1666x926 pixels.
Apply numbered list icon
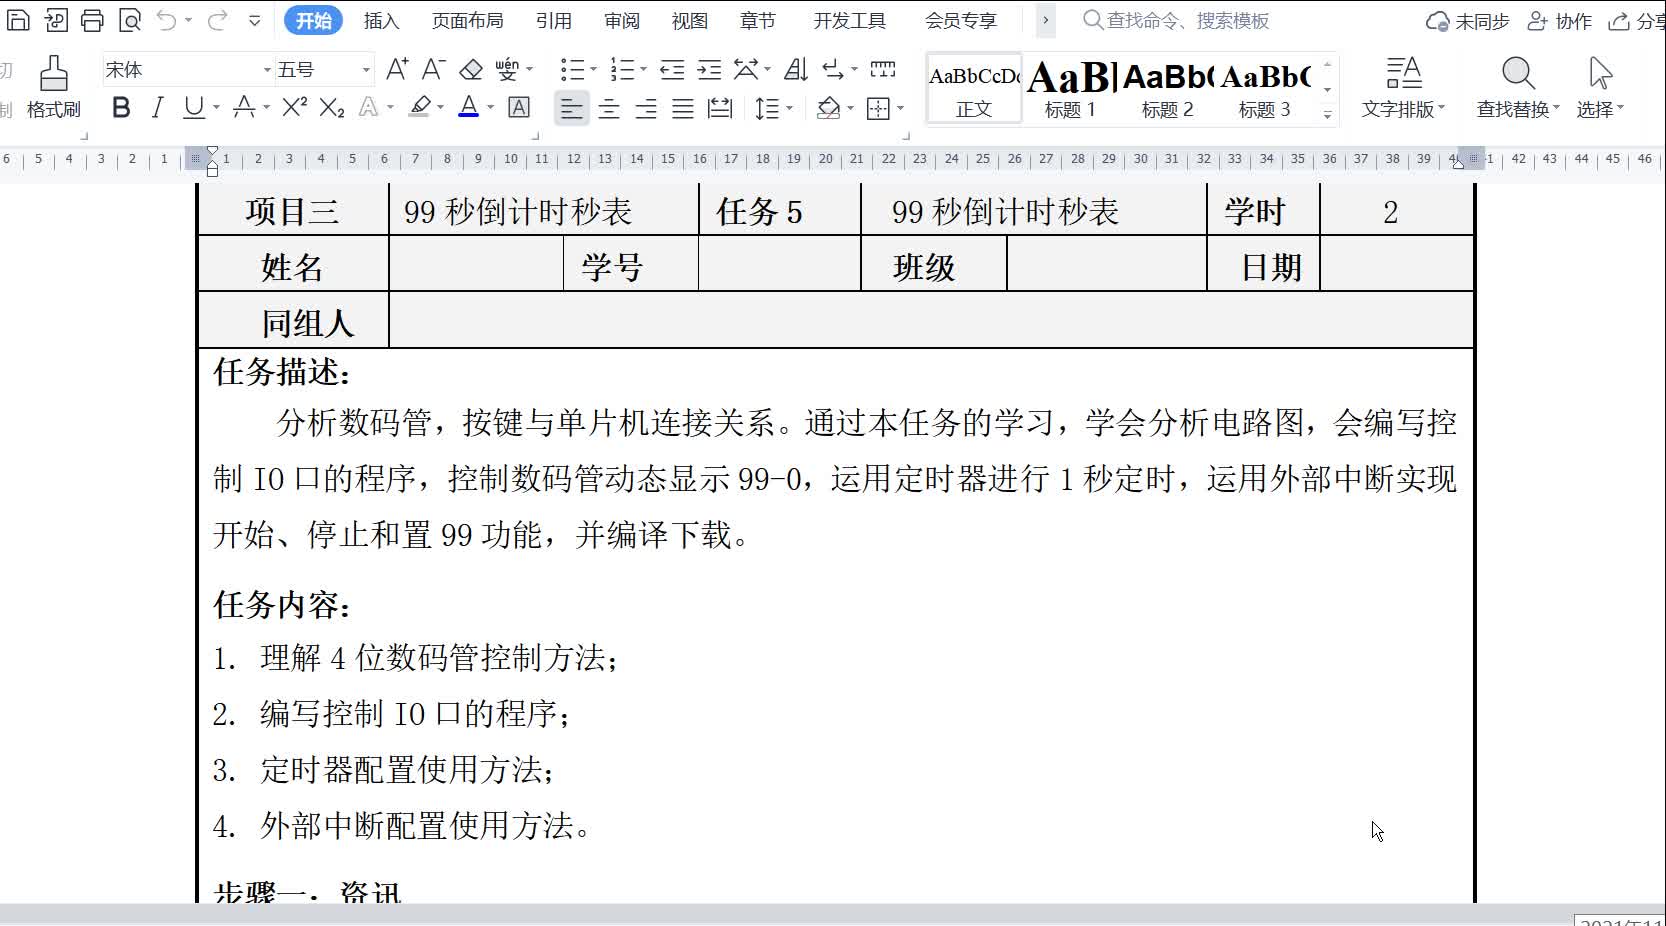[622, 69]
